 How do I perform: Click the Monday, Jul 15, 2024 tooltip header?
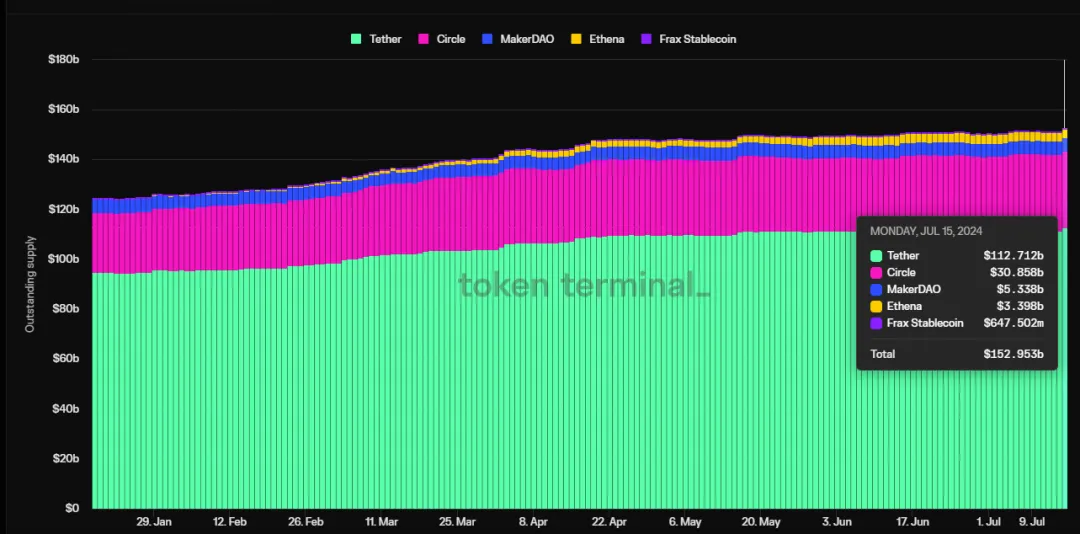924,232
